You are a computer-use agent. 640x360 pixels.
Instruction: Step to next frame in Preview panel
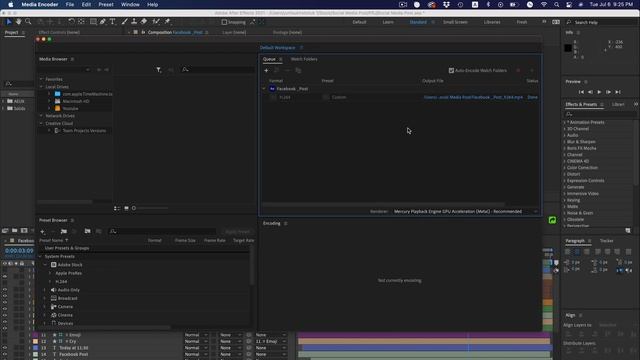(x=609, y=92)
